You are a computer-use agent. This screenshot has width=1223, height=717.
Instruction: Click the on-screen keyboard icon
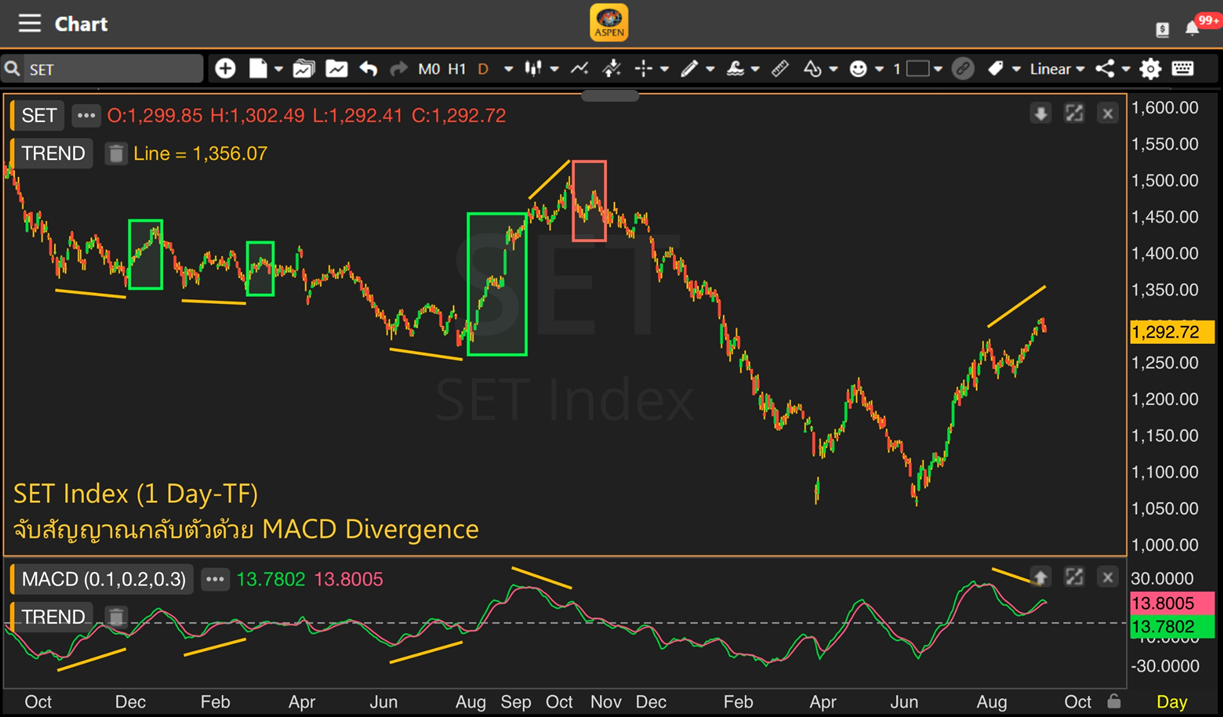(1182, 69)
